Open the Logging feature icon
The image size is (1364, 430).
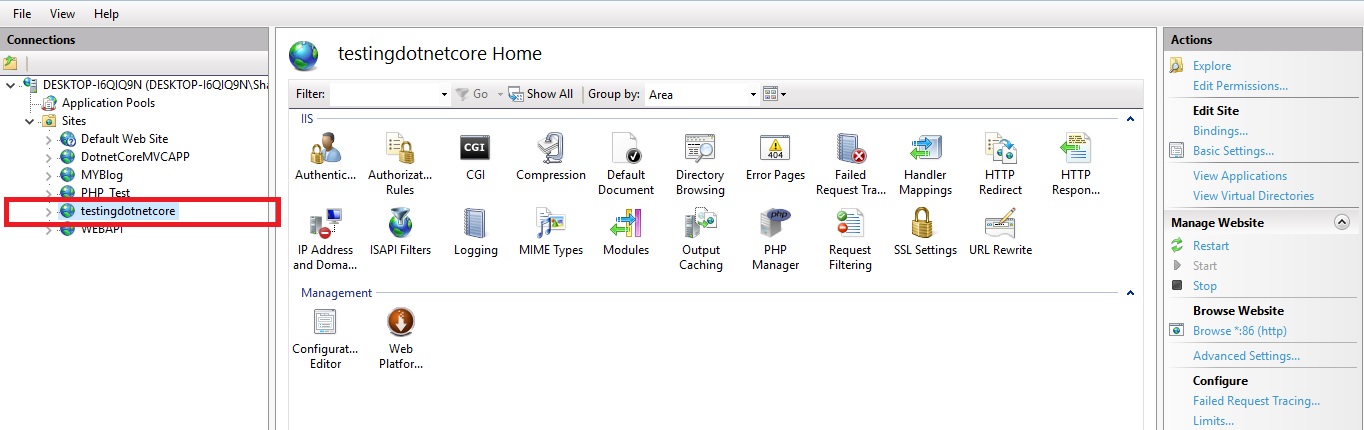pos(475,233)
